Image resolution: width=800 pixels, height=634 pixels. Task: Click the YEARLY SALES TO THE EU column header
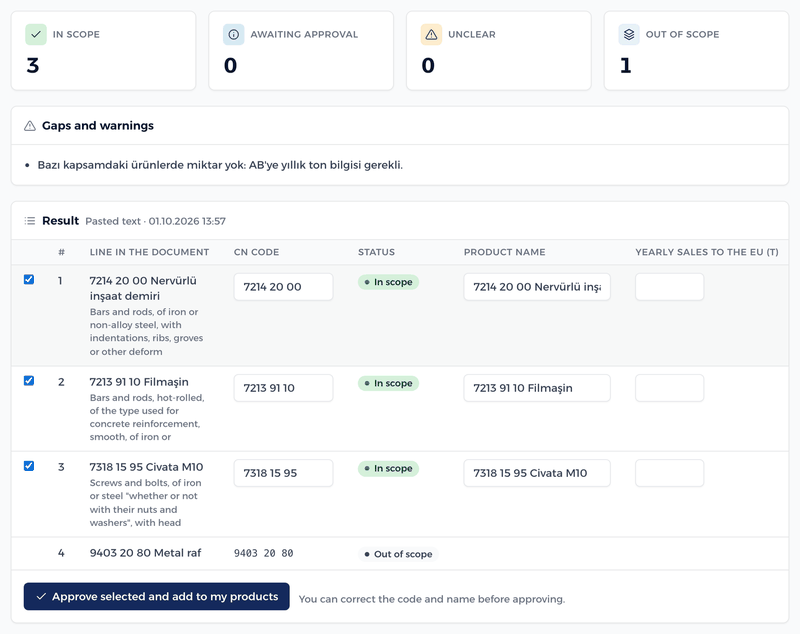707,252
